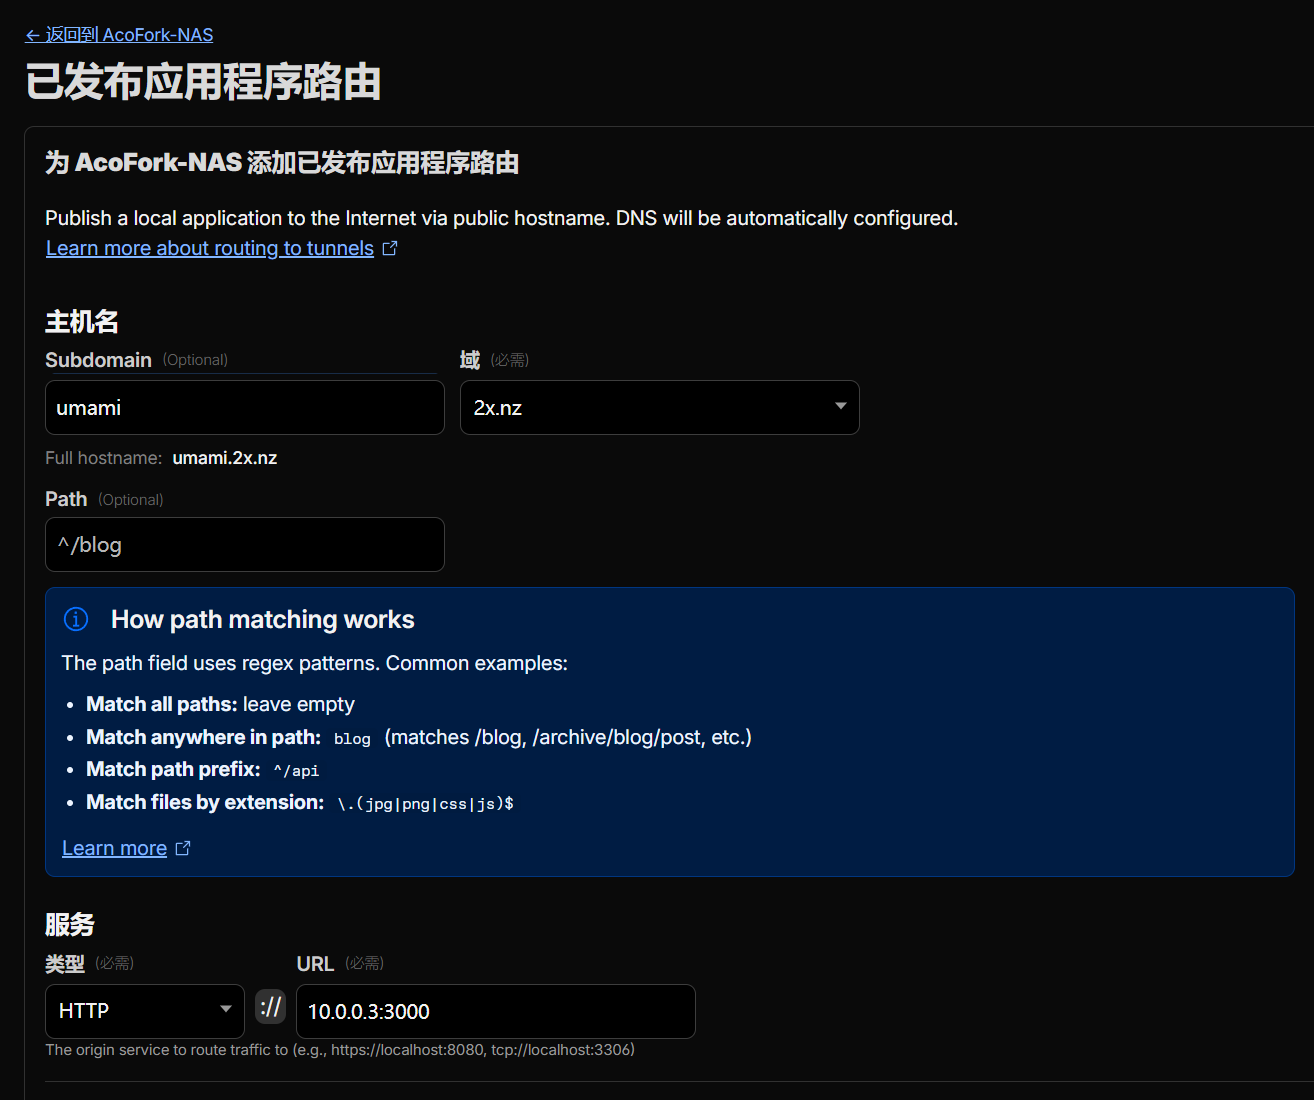Focus the Subdomain field containing umami

[244, 408]
